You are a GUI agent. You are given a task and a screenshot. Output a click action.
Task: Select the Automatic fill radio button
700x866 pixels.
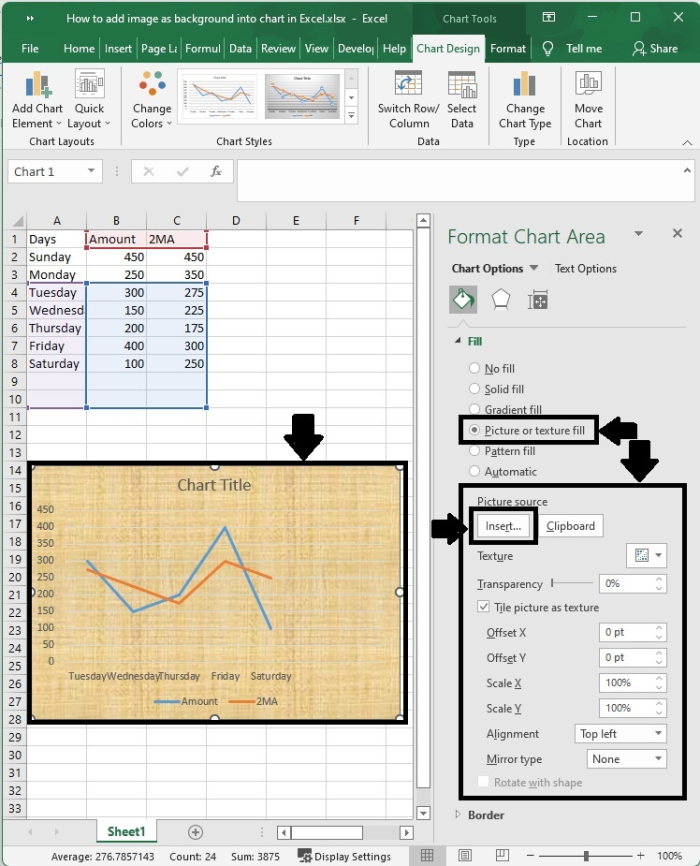pyautogui.click(x=474, y=471)
